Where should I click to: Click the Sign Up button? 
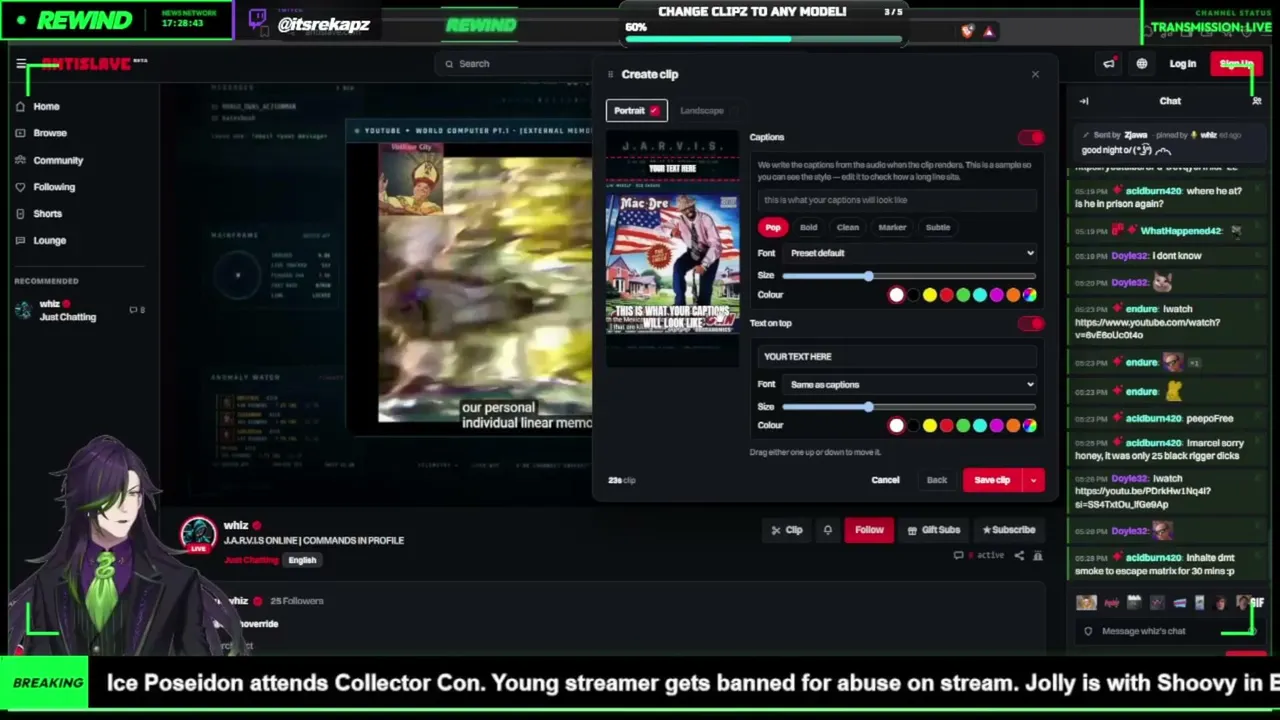pos(1236,64)
